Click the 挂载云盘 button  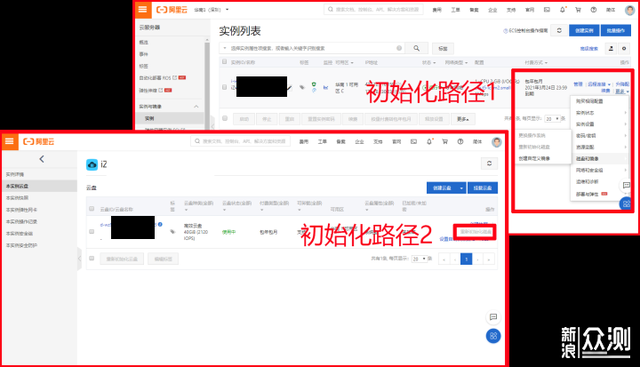point(482,188)
